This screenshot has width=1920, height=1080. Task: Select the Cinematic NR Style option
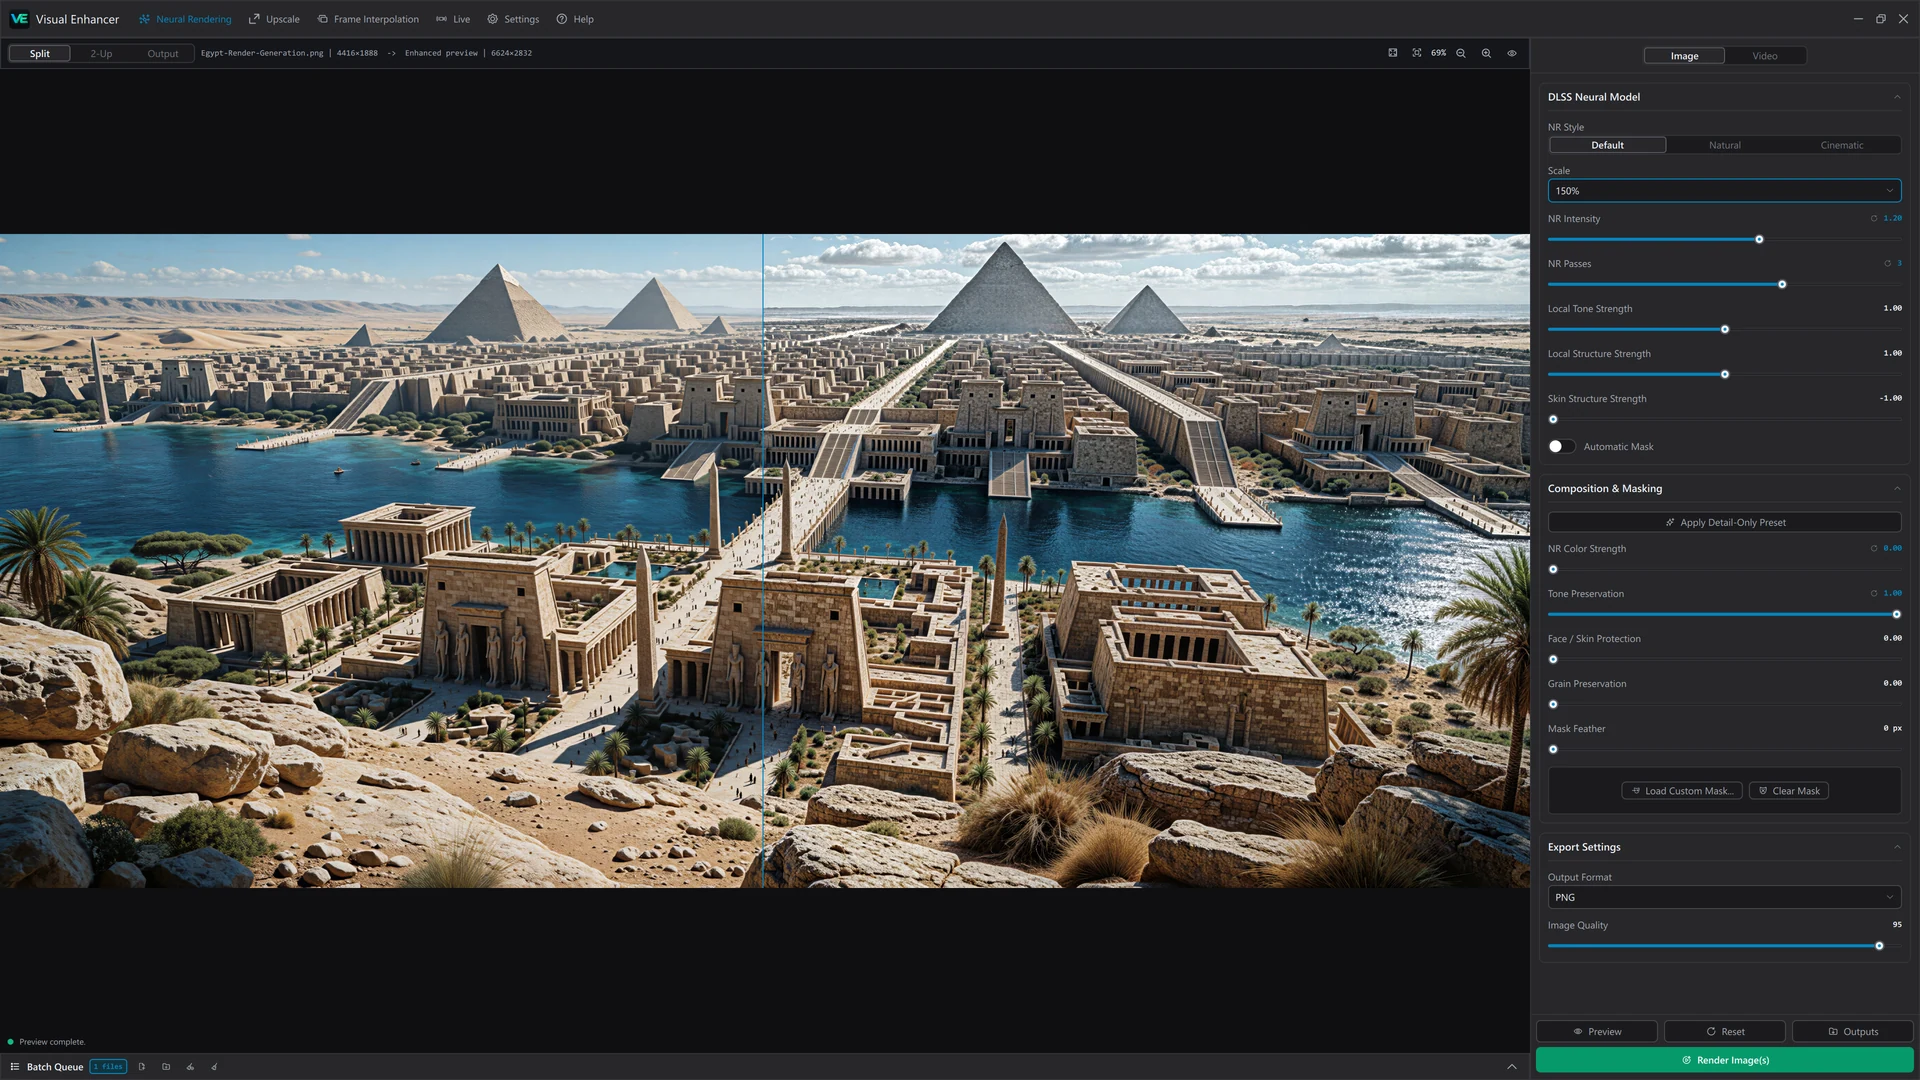[x=1842, y=145]
